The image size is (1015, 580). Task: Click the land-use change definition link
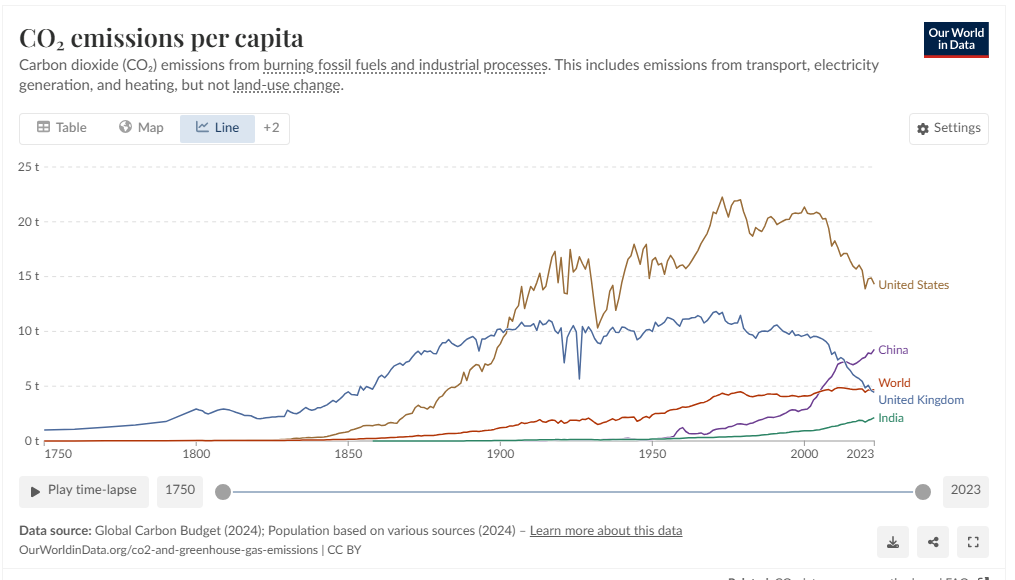287,85
